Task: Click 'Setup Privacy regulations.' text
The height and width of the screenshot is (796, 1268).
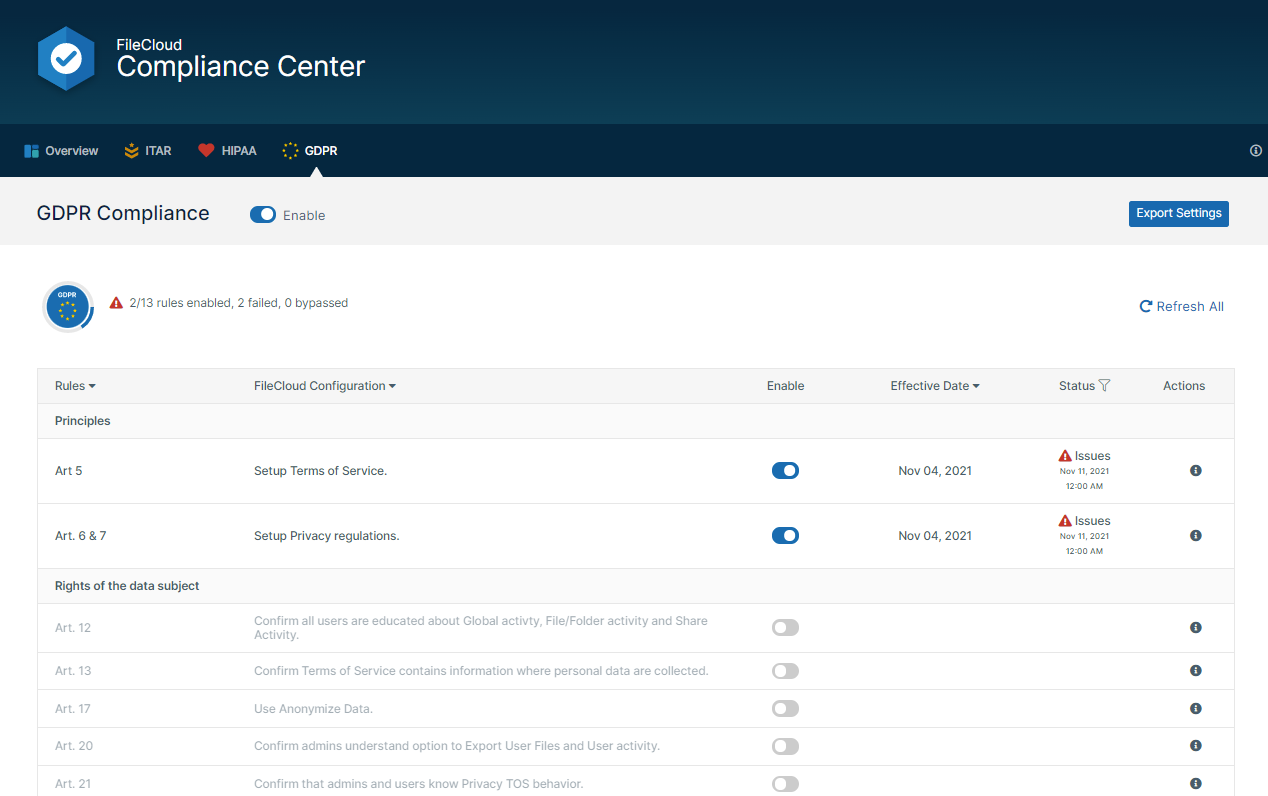Action: click(x=327, y=535)
